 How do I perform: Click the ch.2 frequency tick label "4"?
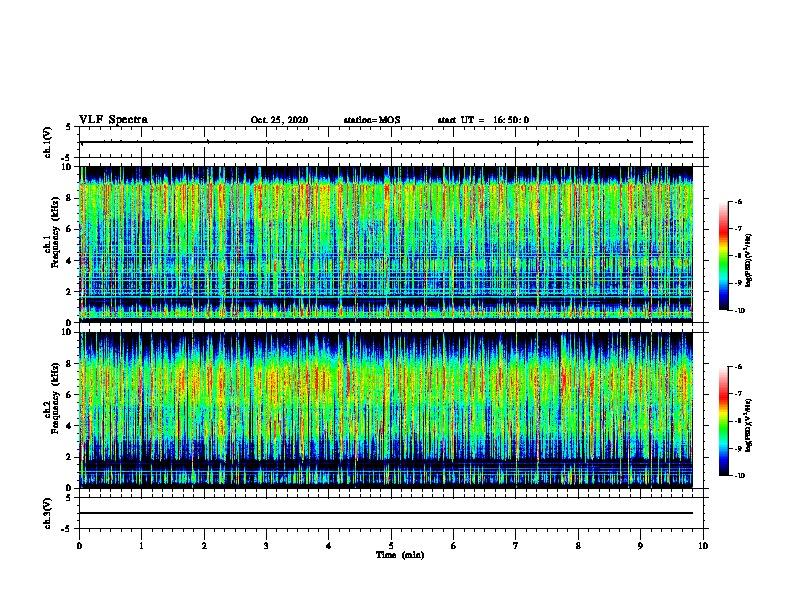pyautogui.click(x=69, y=426)
